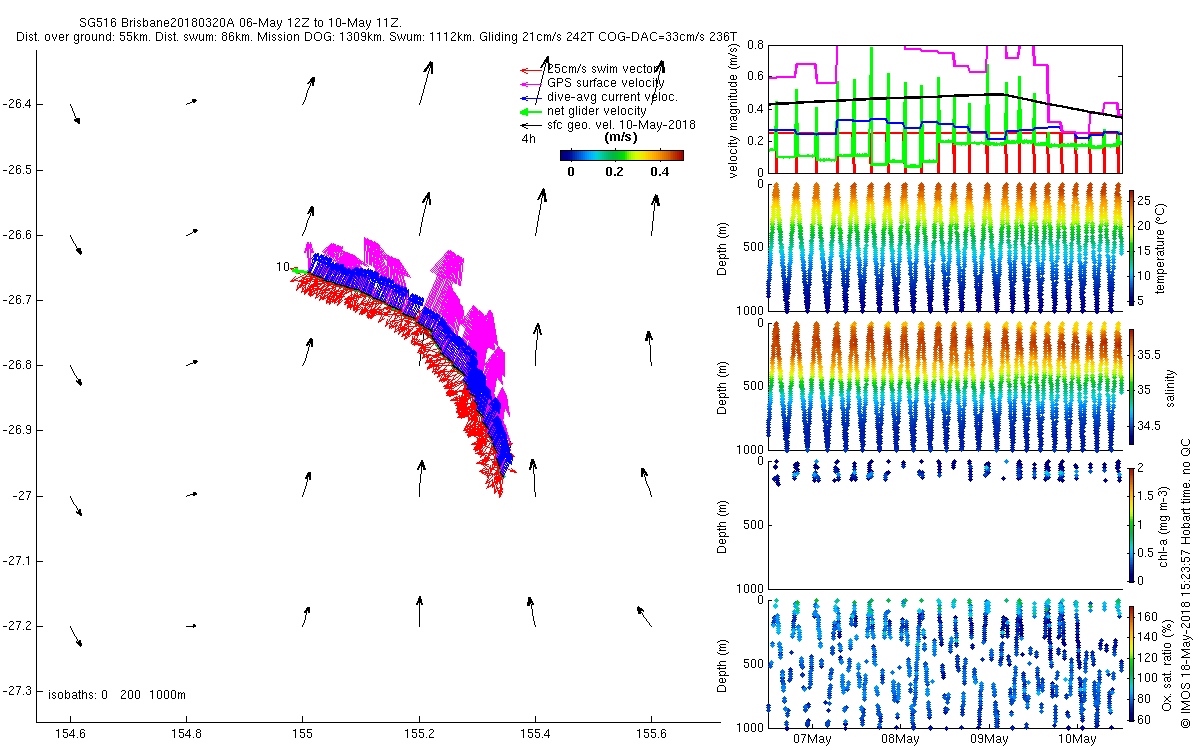Image resolution: width=1200 pixels, height=750 pixels.
Task: Click the plot title 'SG516 Brisbane20180320A'
Action: tap(156, 22)
